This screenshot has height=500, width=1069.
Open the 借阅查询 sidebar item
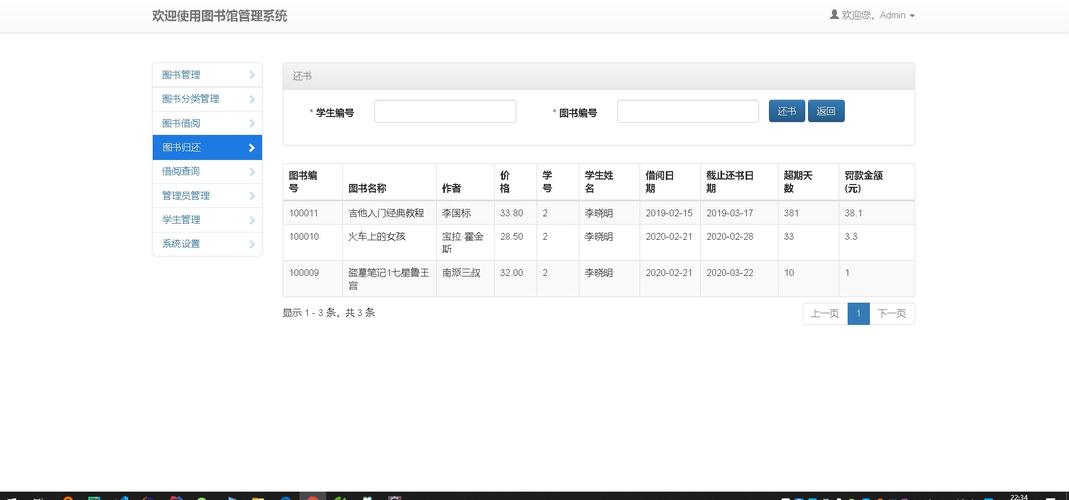point(207,171)
